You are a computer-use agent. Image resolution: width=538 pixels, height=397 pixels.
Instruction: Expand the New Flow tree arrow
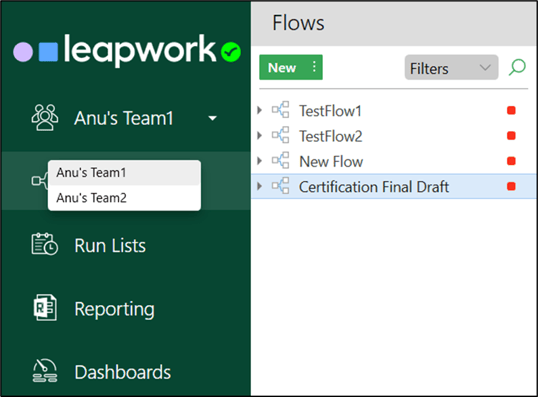[260, 161]
